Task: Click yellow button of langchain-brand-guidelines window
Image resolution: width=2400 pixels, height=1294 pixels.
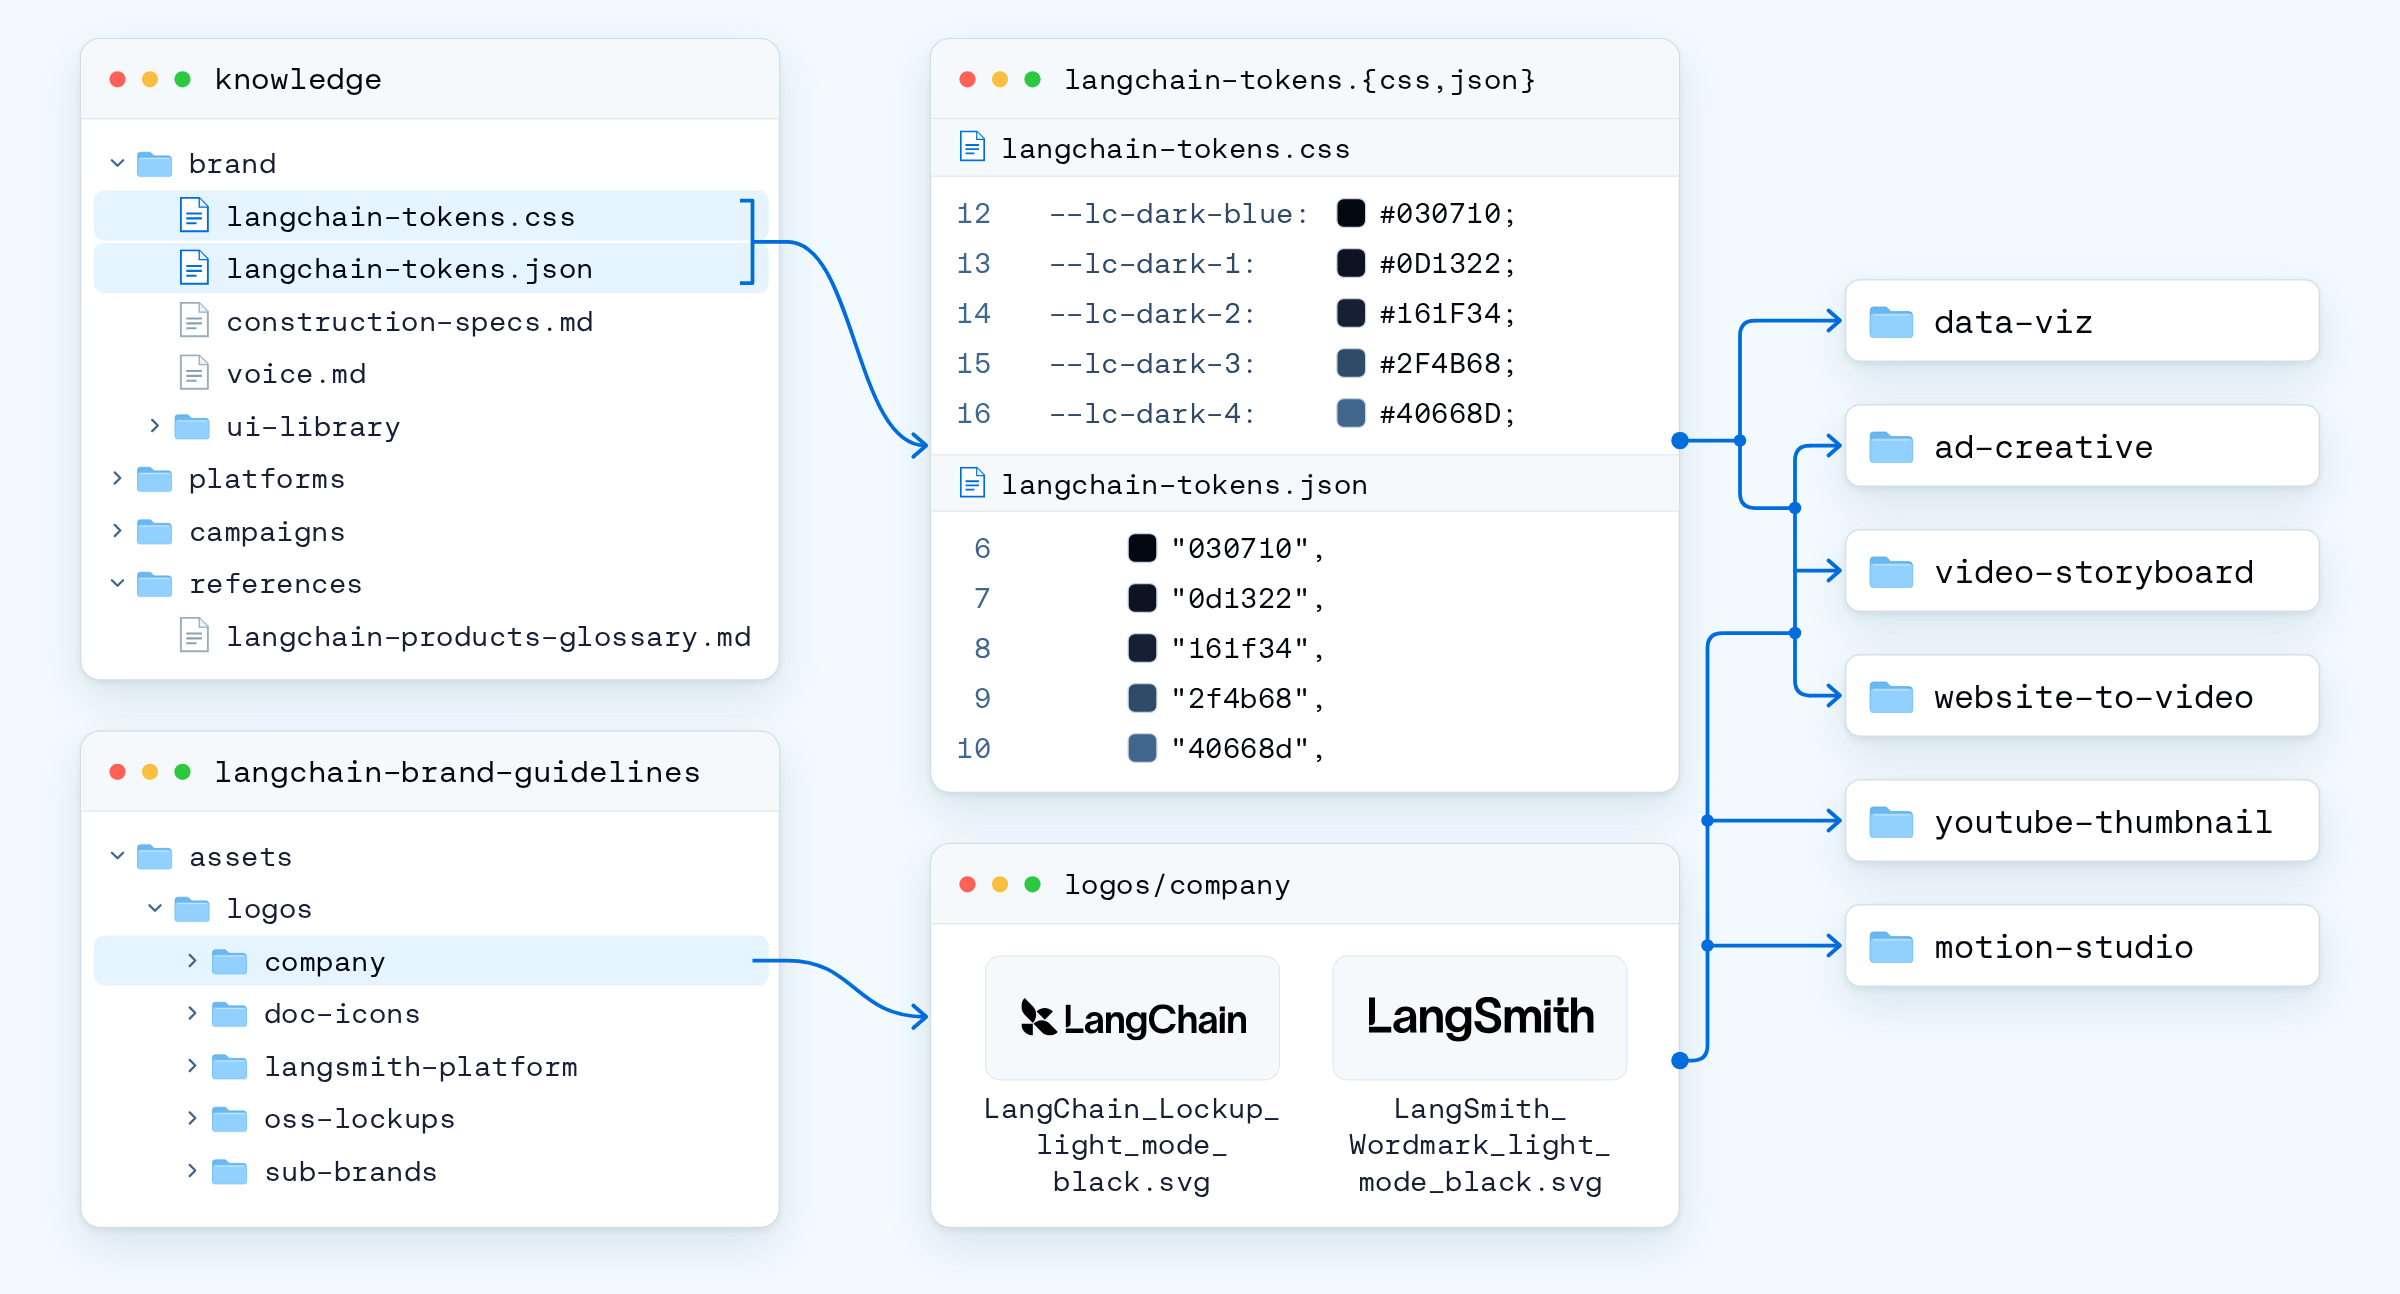Action: tap(150, 772)
